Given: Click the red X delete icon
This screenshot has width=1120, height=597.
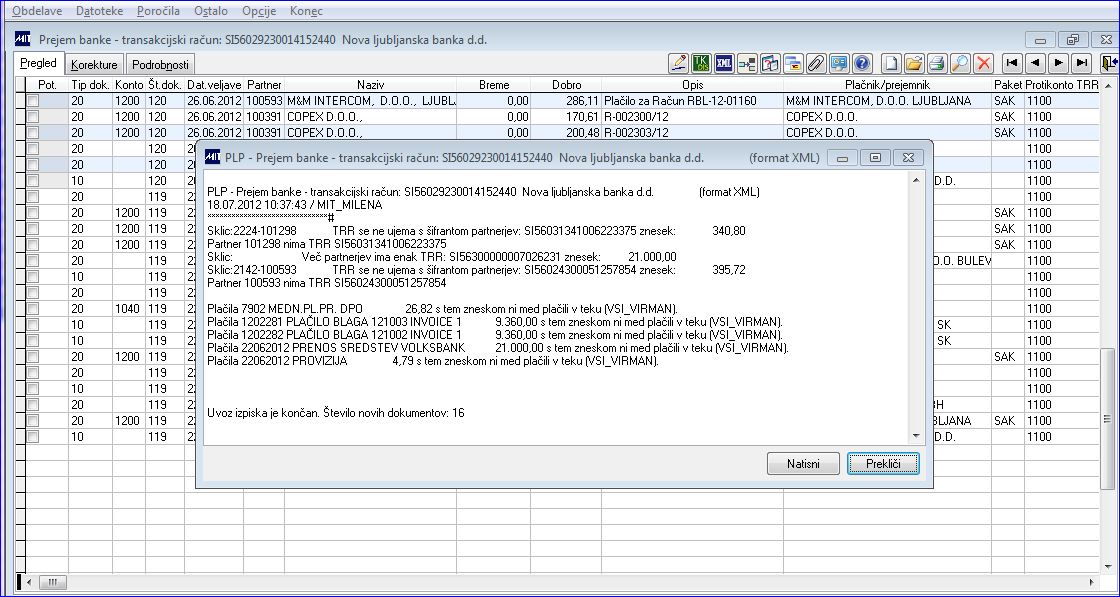Looking at the screenshot, I should pyautogui.click(x=984, y=63).
